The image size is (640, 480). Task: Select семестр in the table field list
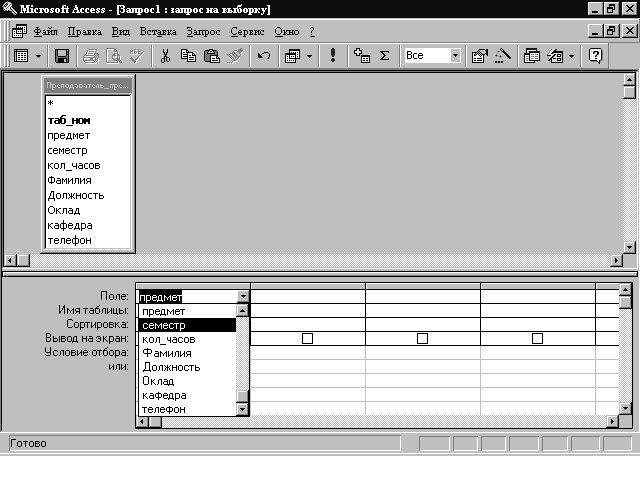(x=88, y=150)
